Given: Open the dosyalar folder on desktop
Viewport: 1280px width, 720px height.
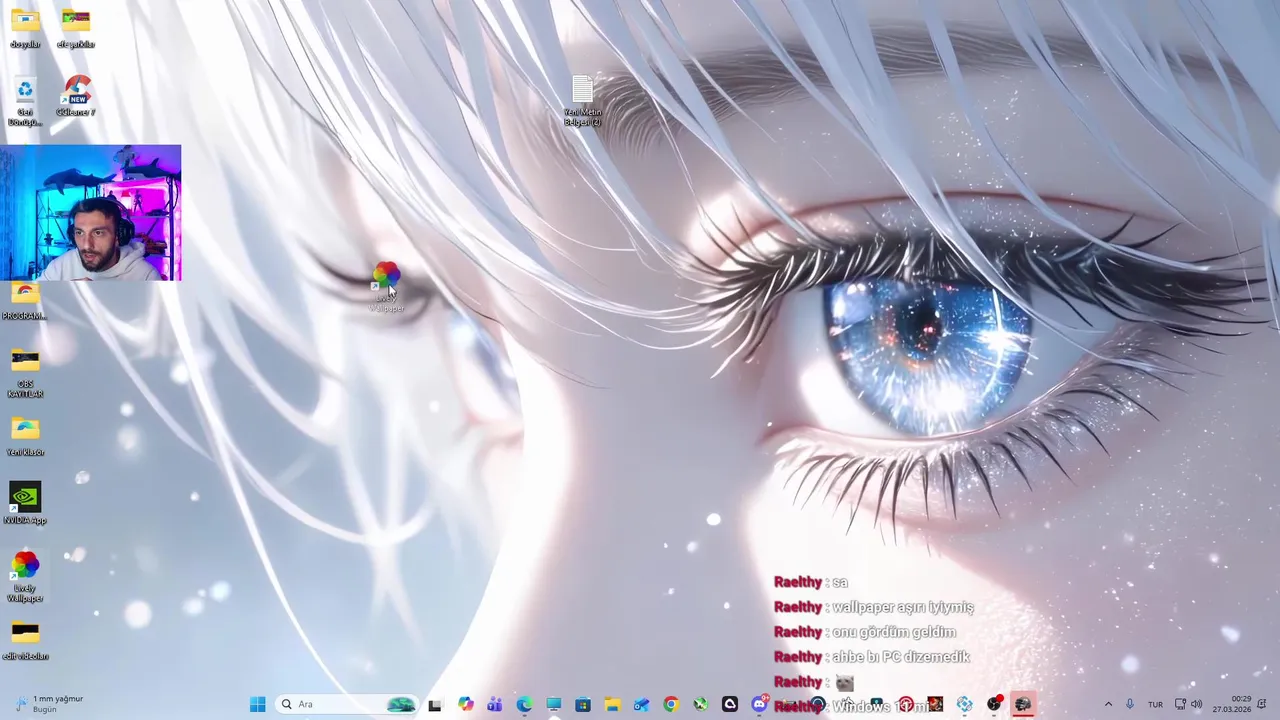Looking at the screenshot, I should [x=25, y=26].
